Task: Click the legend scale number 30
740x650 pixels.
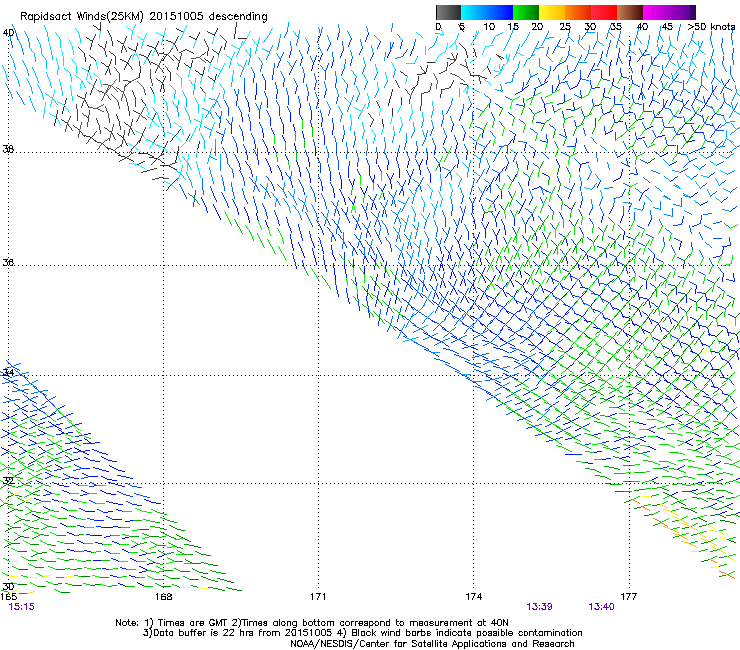Action: click(590, 27)
